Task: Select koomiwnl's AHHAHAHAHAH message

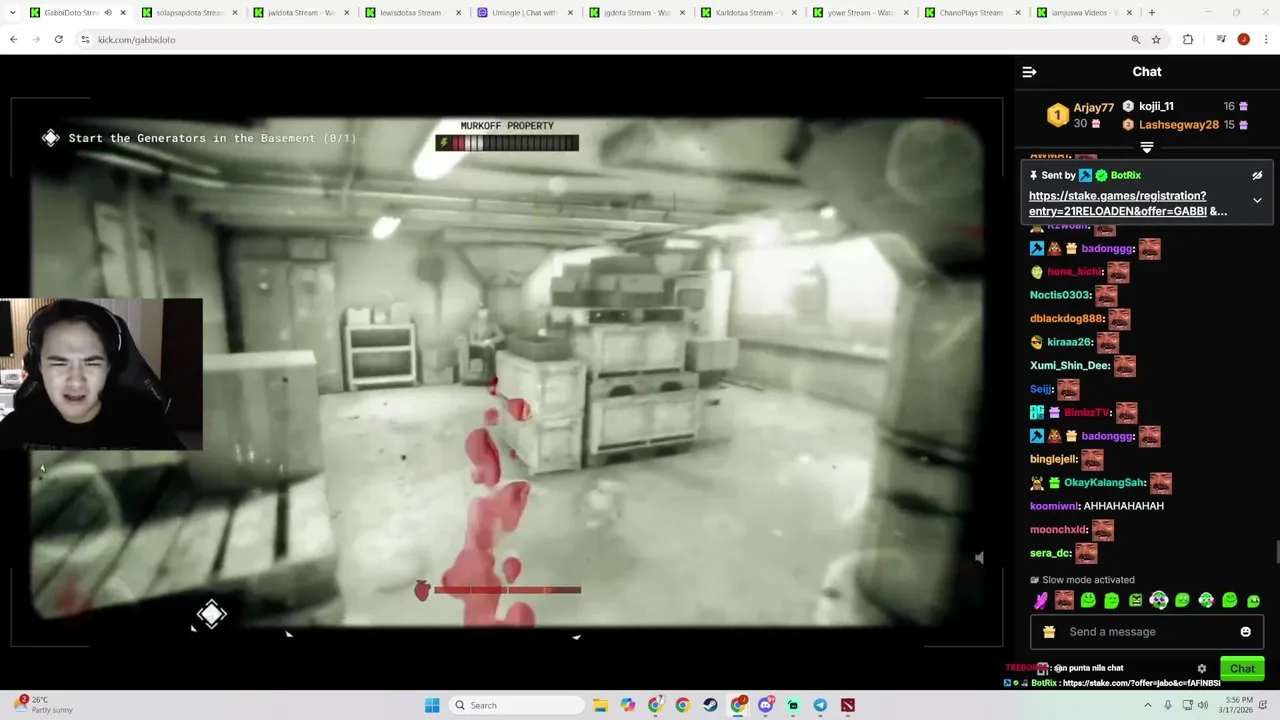Action: (x=1123, y=506)
